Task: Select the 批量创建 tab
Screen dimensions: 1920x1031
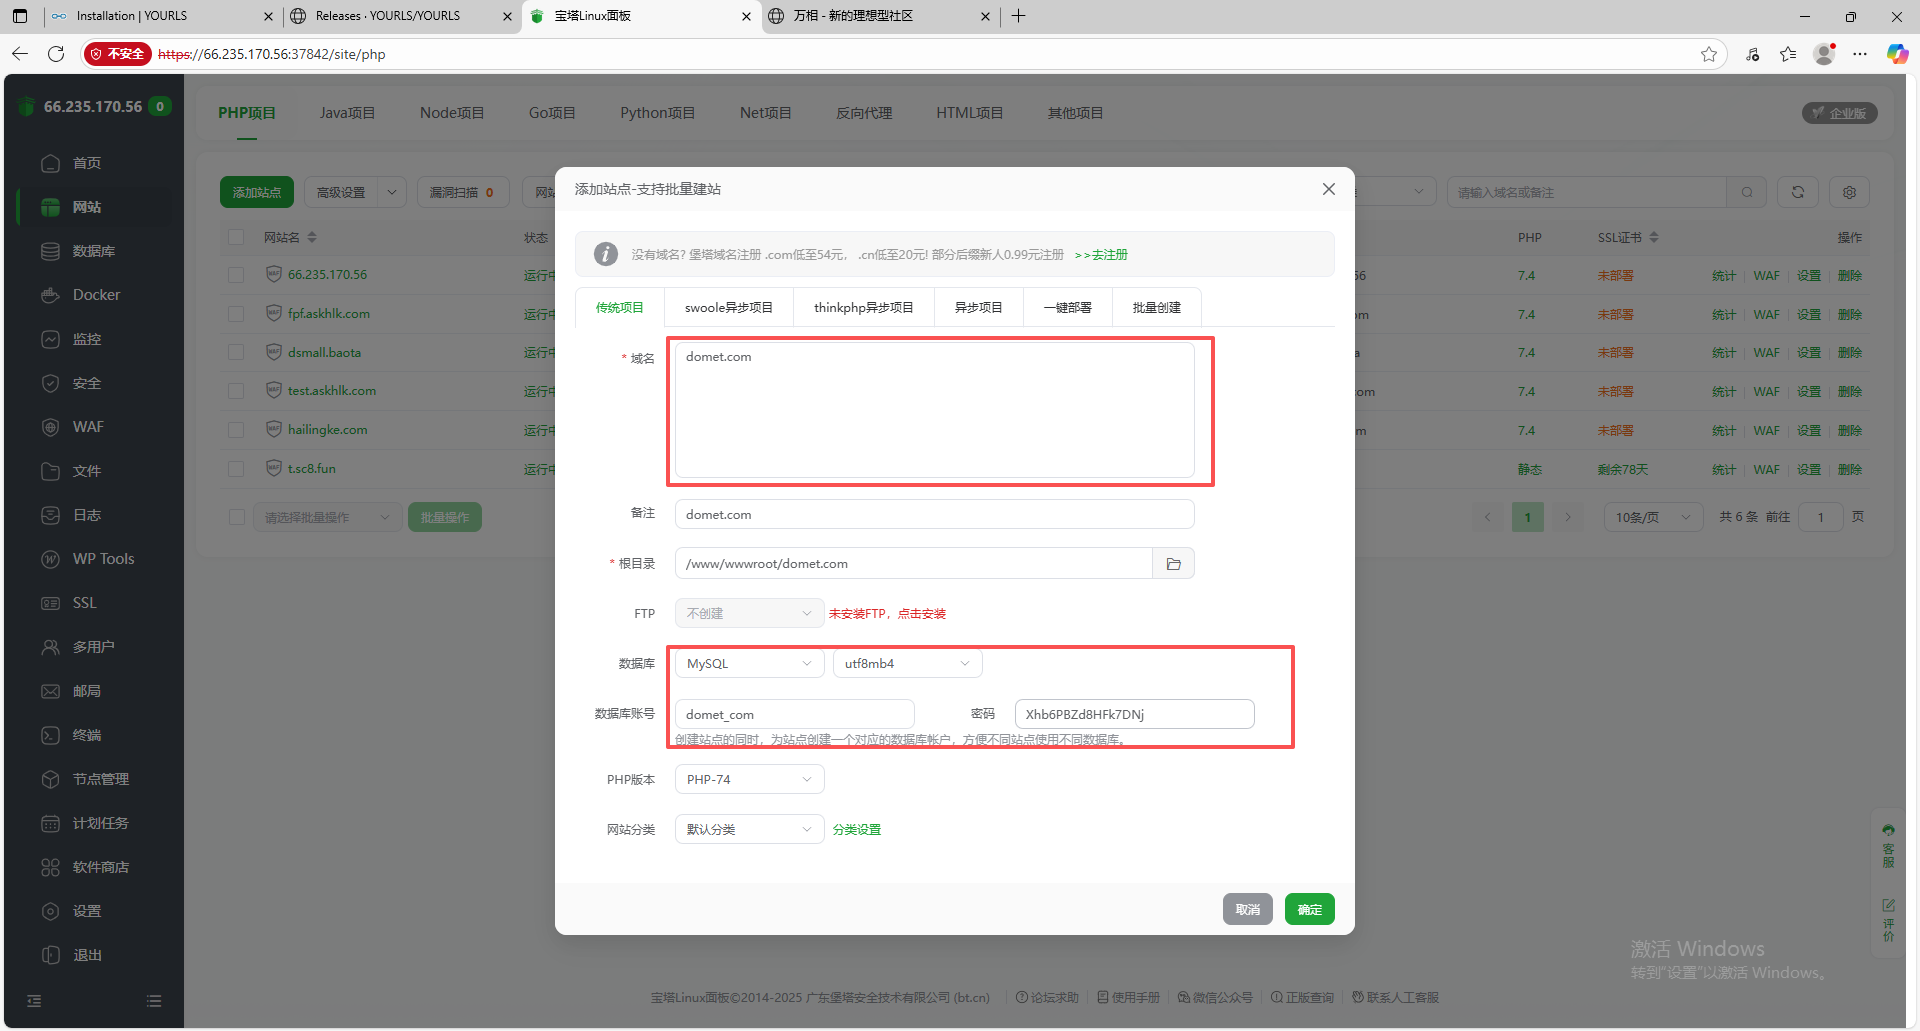Action: [1156, 308]
